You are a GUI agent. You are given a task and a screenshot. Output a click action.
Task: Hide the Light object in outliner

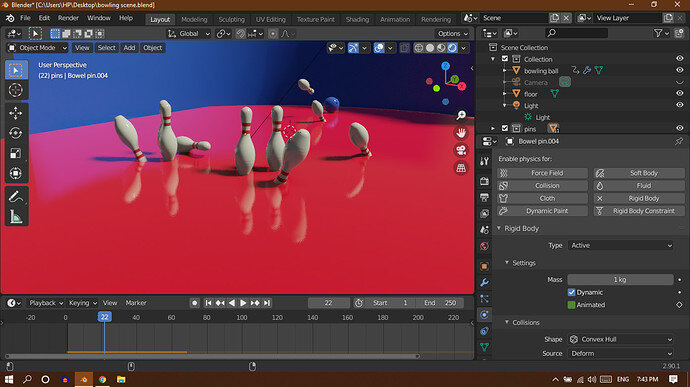click(679, 105)
